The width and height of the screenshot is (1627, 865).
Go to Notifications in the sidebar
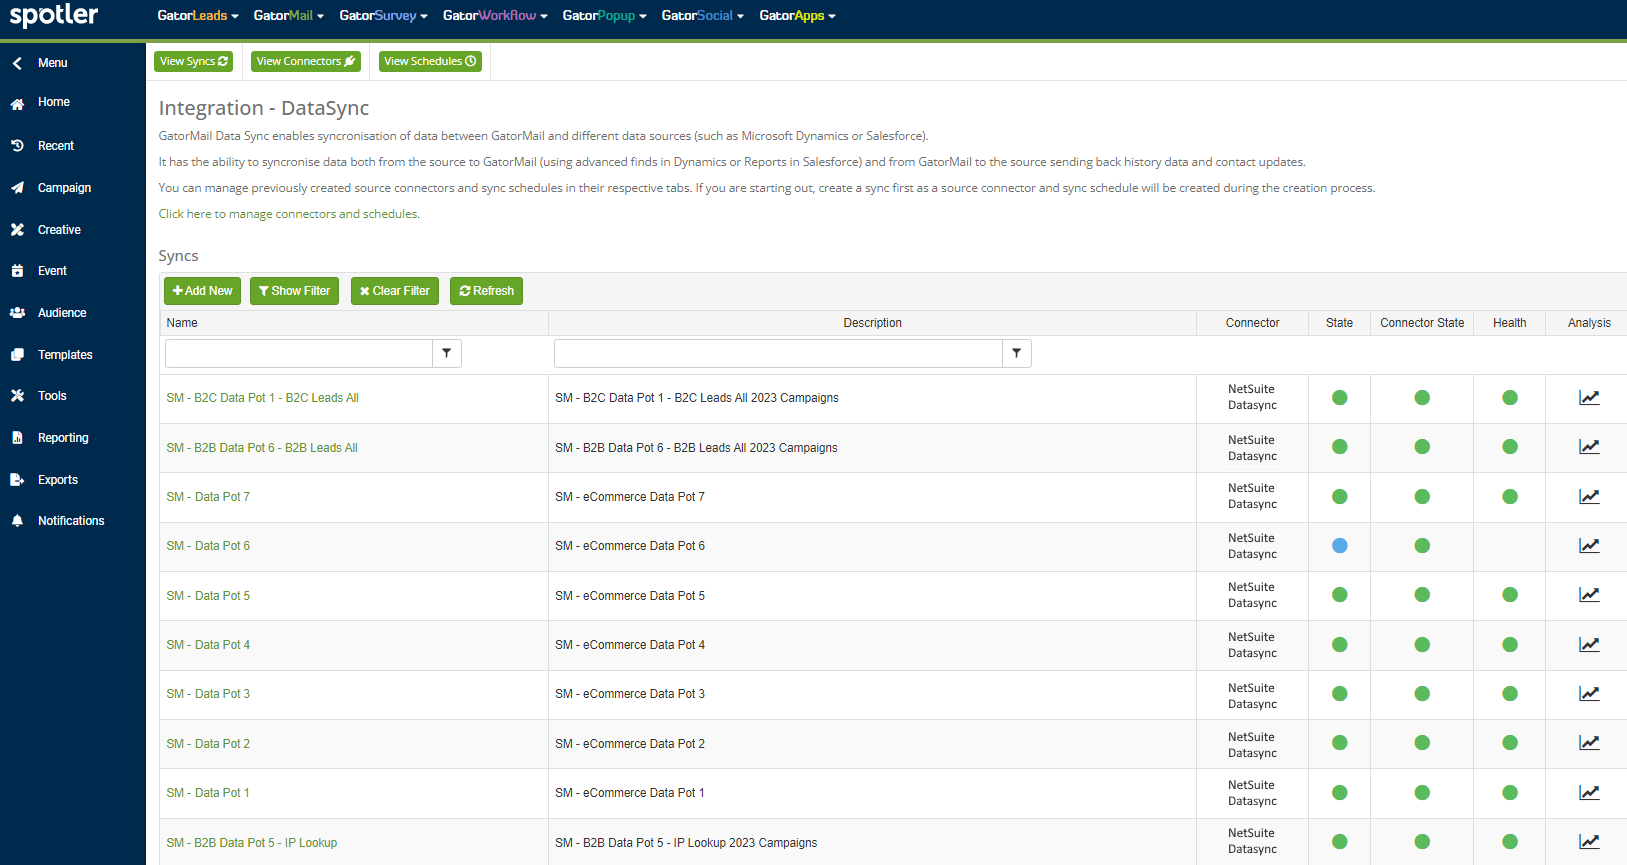(x=70, y=521)
